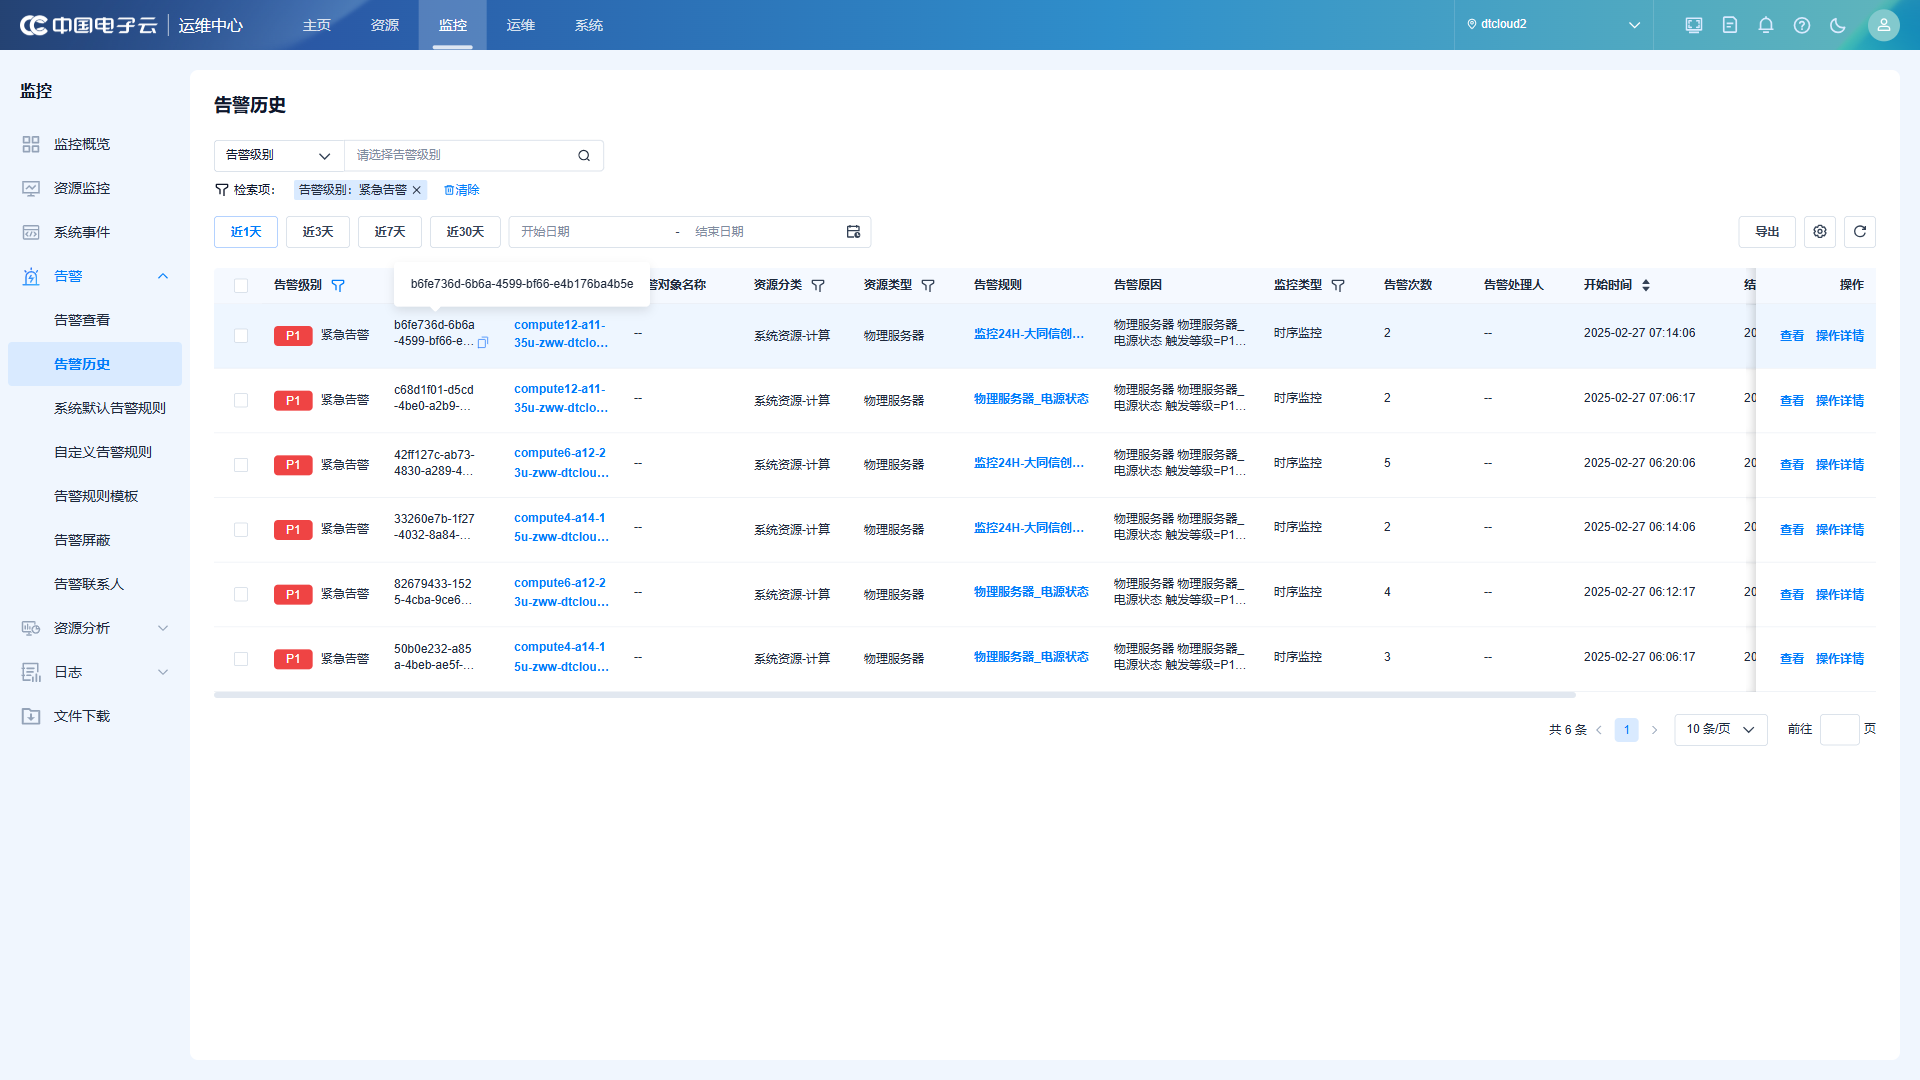This screenshot has width=1920, height=1080.
Task: Check the row with ID 82679433
Action: point(241,594)
